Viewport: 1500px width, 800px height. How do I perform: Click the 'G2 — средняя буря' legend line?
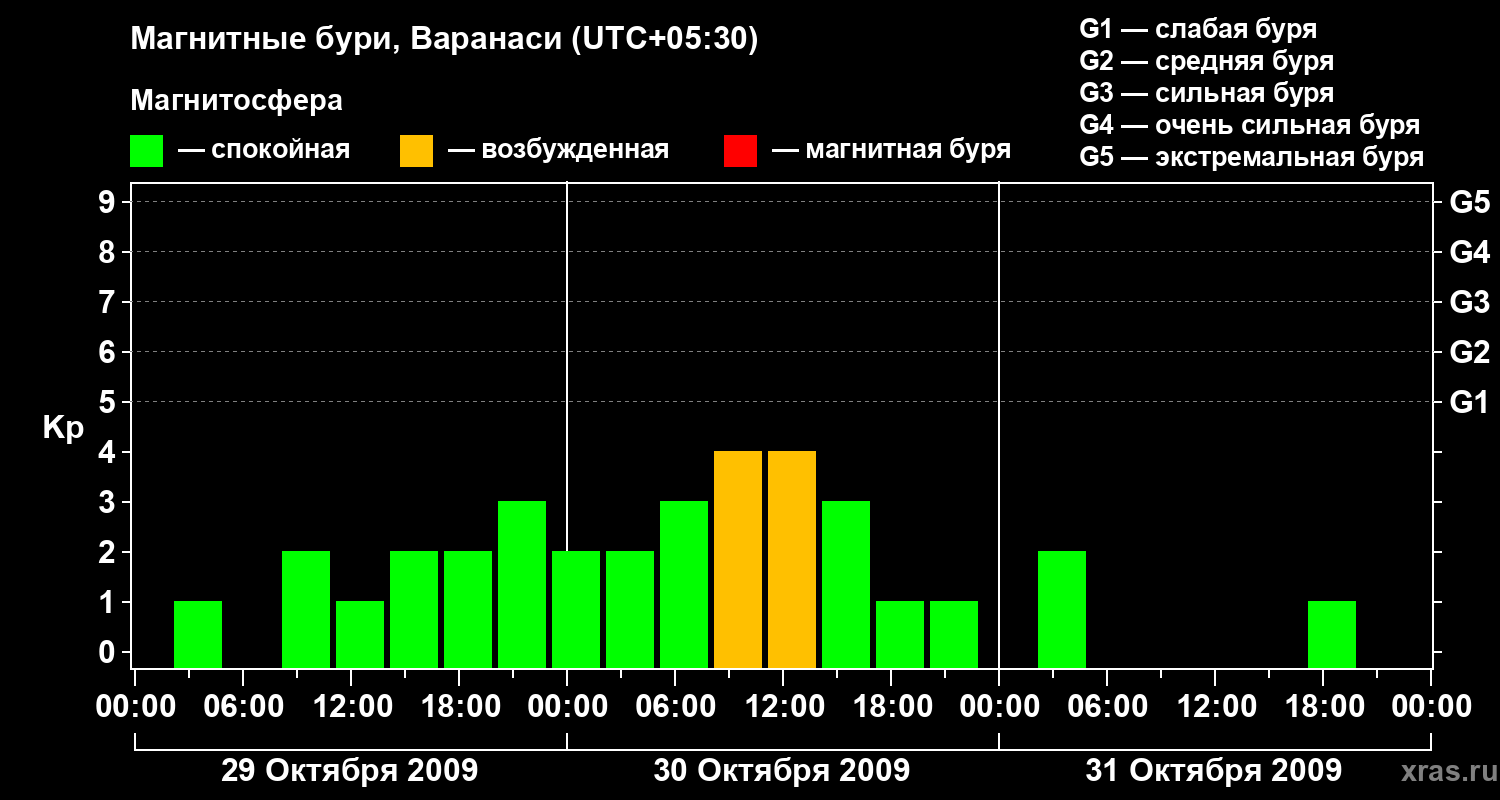(1207, 61)
